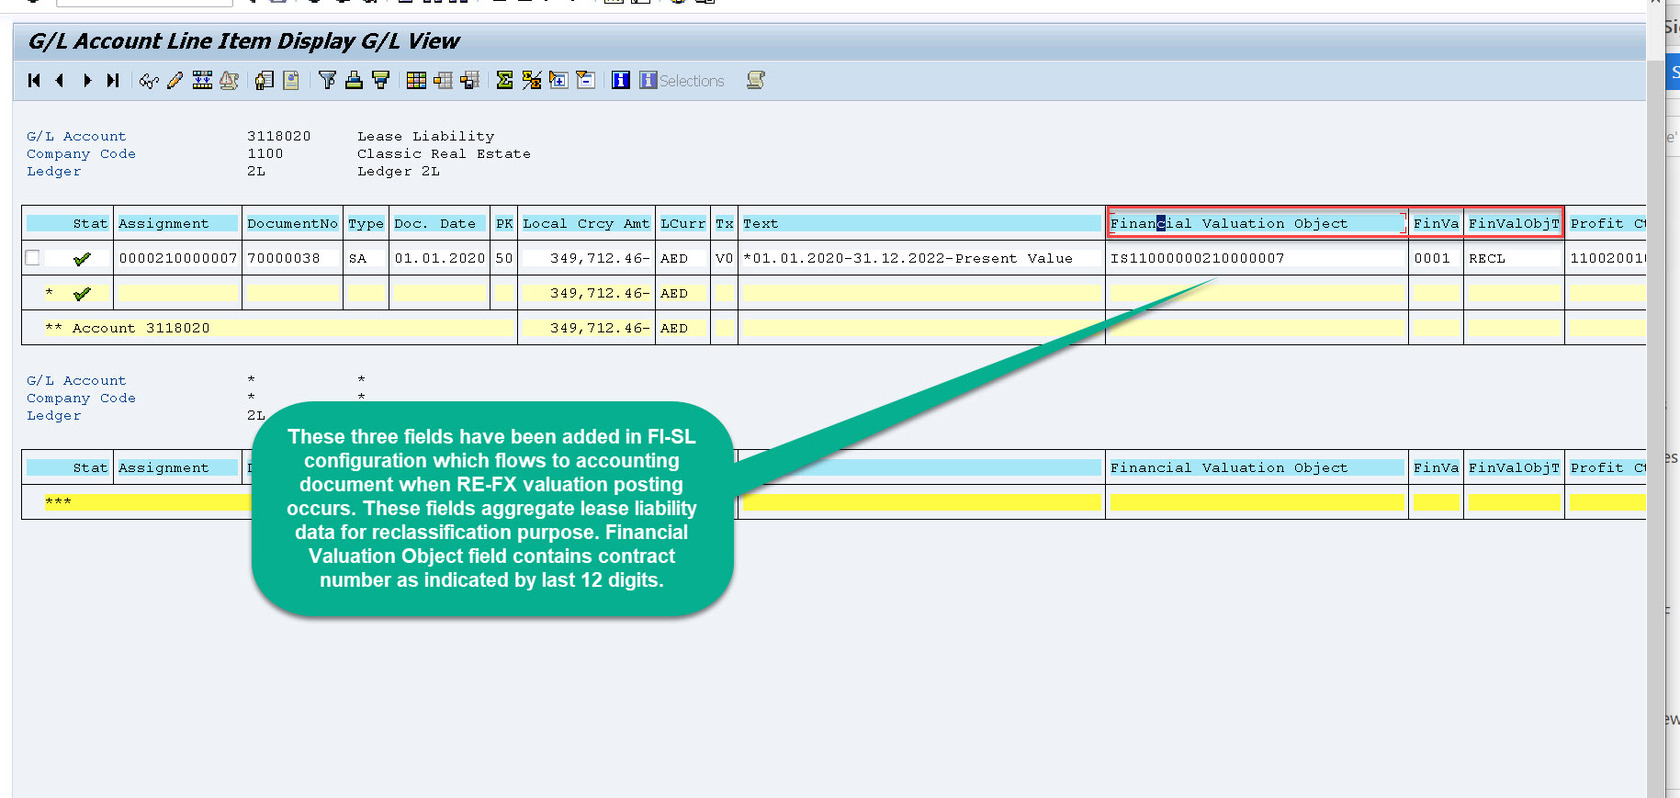Click LCurr column header
Image resolution: width=1680 pixels, height=798 pixels.
pos(683,224)
